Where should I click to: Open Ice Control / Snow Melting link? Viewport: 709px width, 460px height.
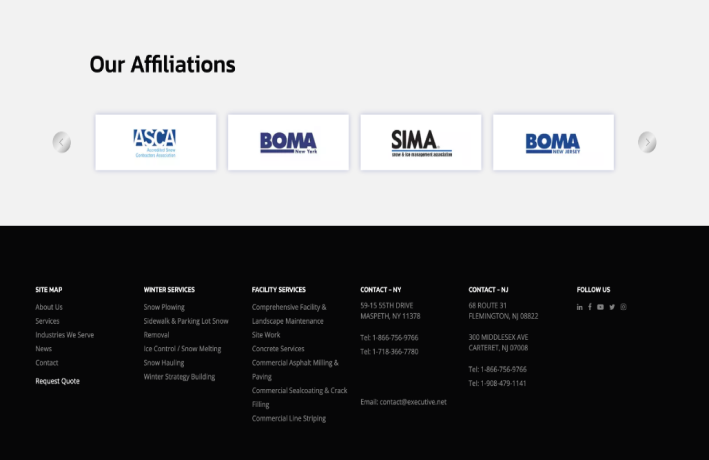182,349
